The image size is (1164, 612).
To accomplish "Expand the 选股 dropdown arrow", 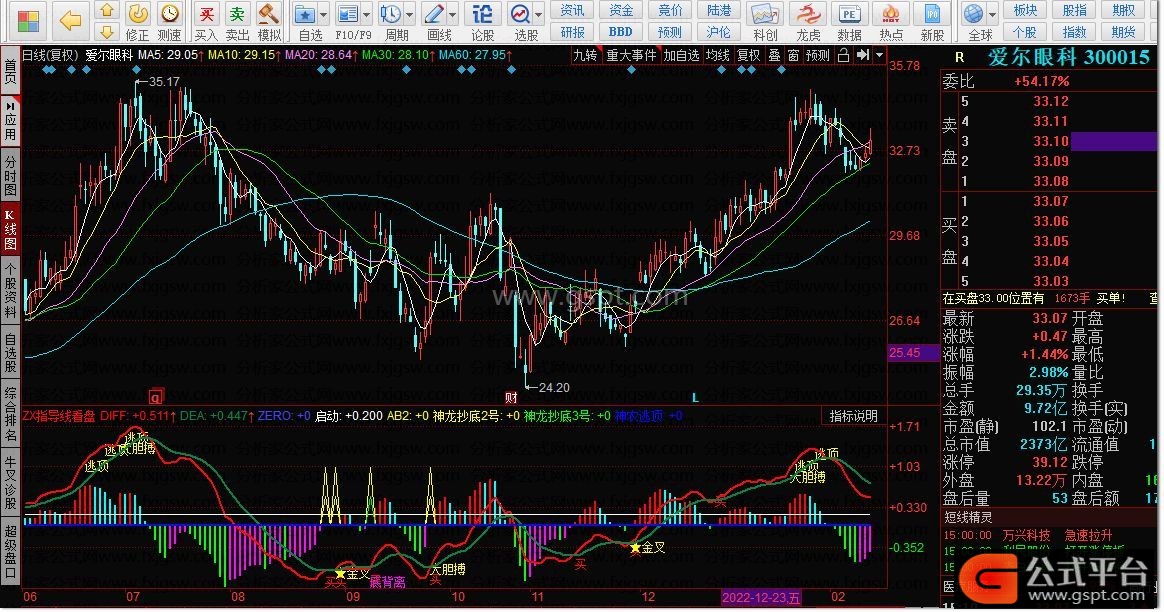I will [x=539, y=14].
